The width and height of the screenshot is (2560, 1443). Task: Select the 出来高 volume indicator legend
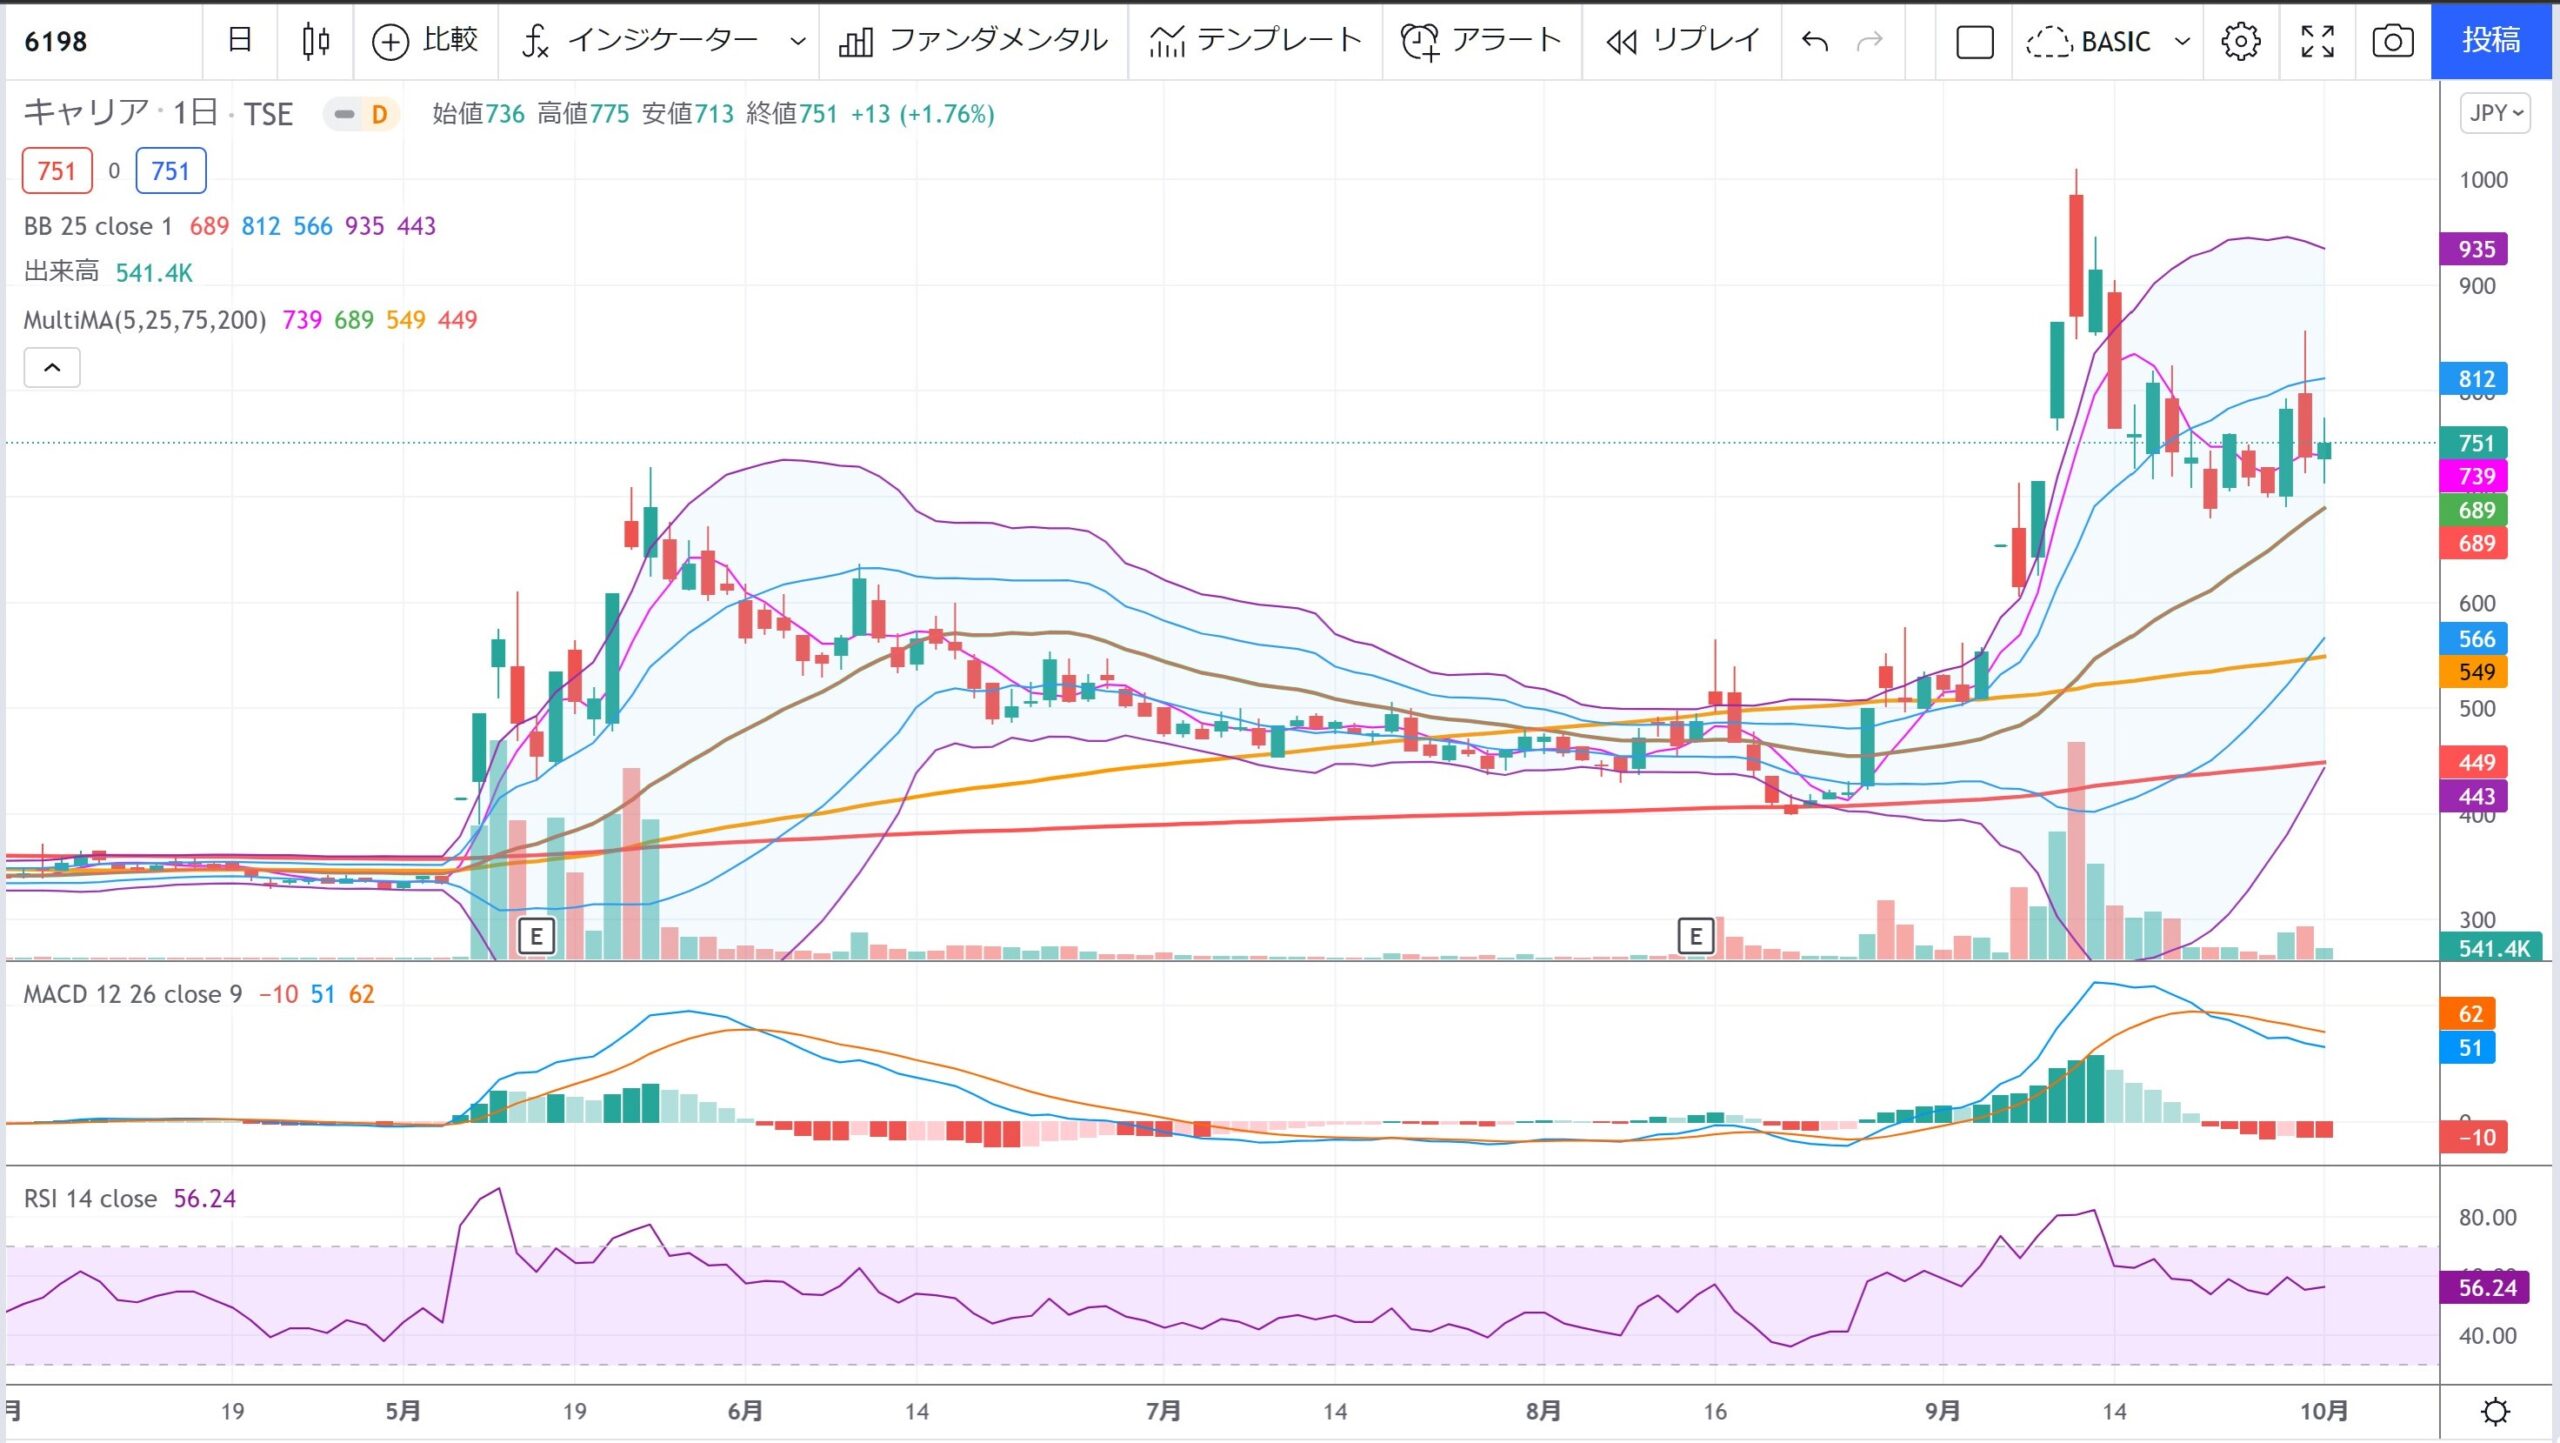(x=61, y=272)
